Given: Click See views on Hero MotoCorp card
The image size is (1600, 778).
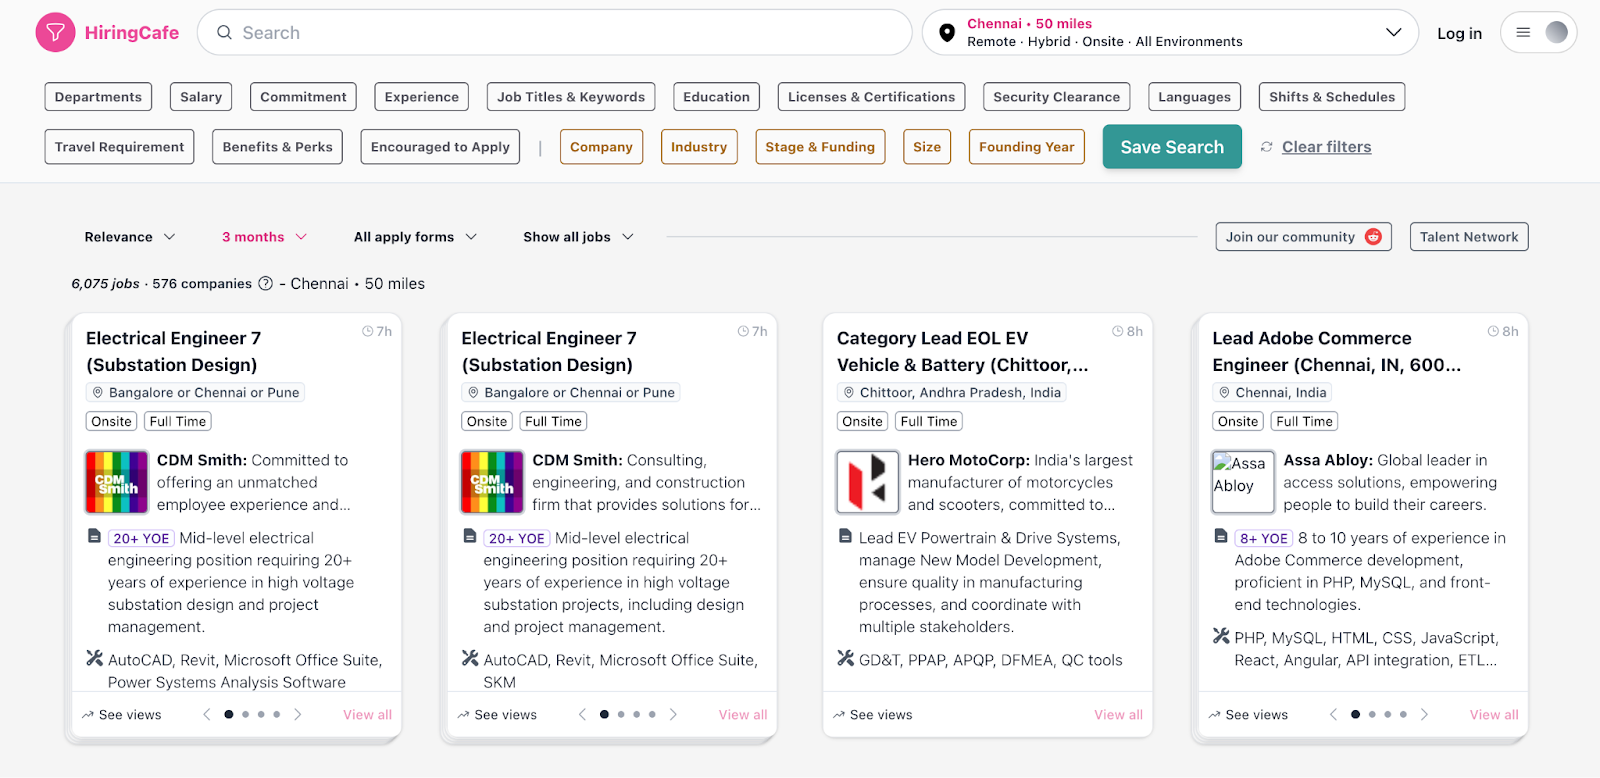Looking at the screenshot, I should pyautogui.click(x=872, y=715).
